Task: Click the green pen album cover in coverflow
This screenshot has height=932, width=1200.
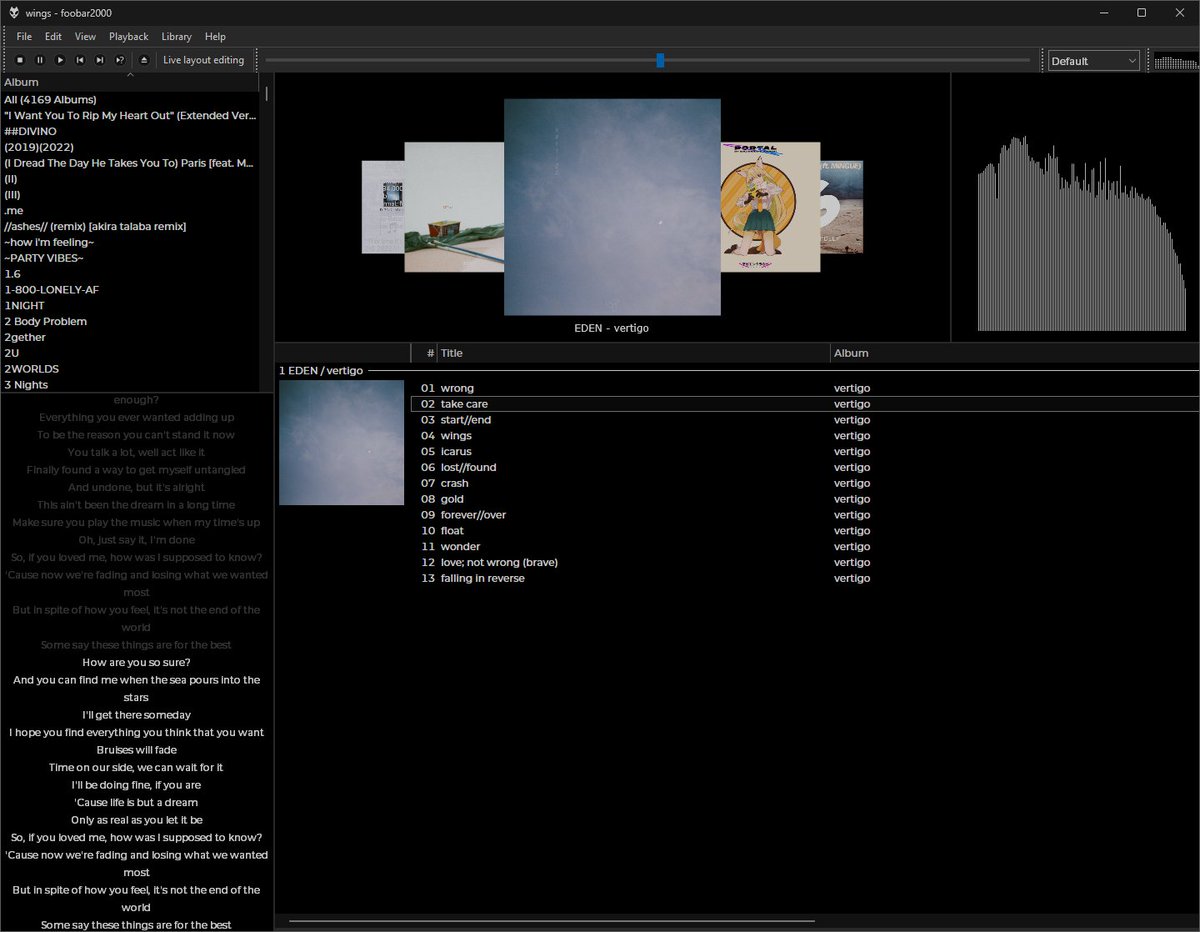Action: pos(454,207)
